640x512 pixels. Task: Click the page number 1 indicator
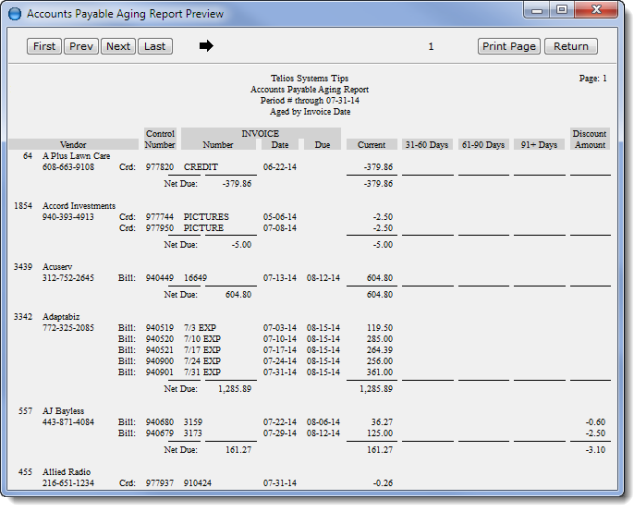(431, 46)
